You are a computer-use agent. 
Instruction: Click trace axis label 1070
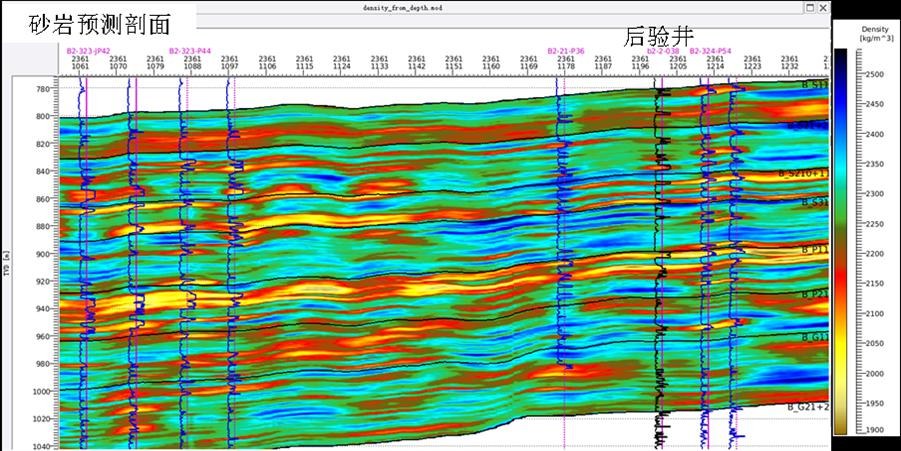pyautogui.click(x=118, y=66)
